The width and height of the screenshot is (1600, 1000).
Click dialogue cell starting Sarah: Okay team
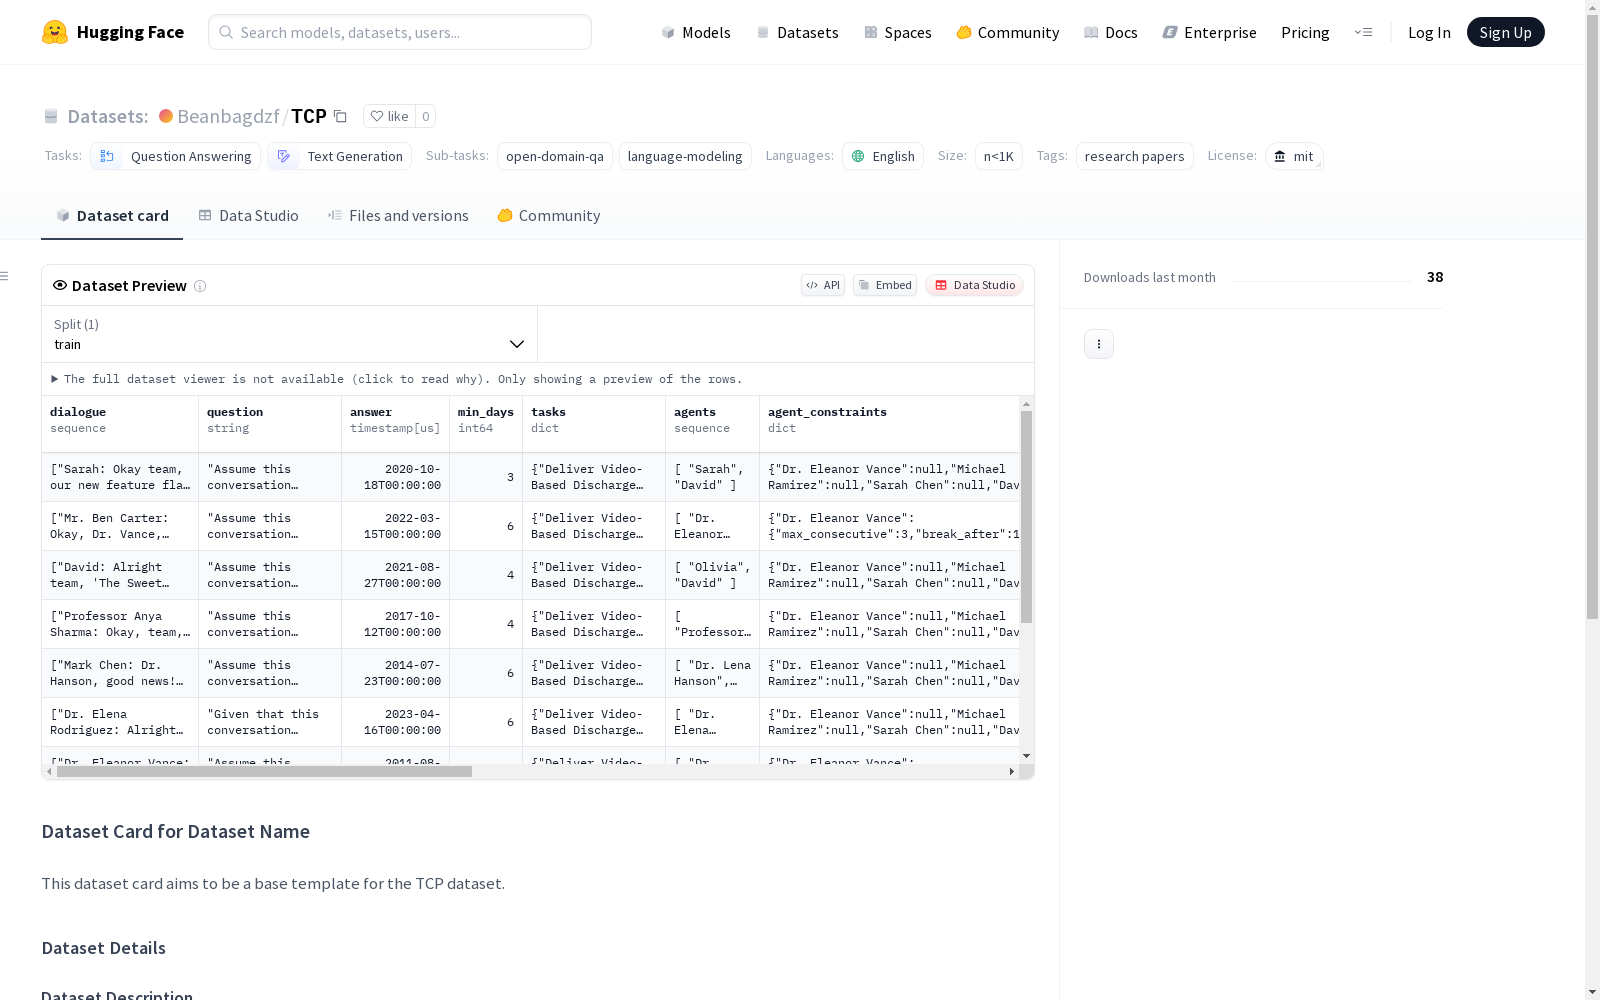[x=120, y=477]
